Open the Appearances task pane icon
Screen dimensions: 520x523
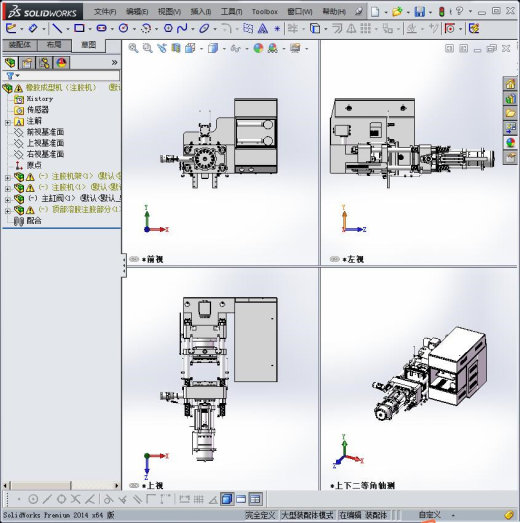tap(510, 143)
